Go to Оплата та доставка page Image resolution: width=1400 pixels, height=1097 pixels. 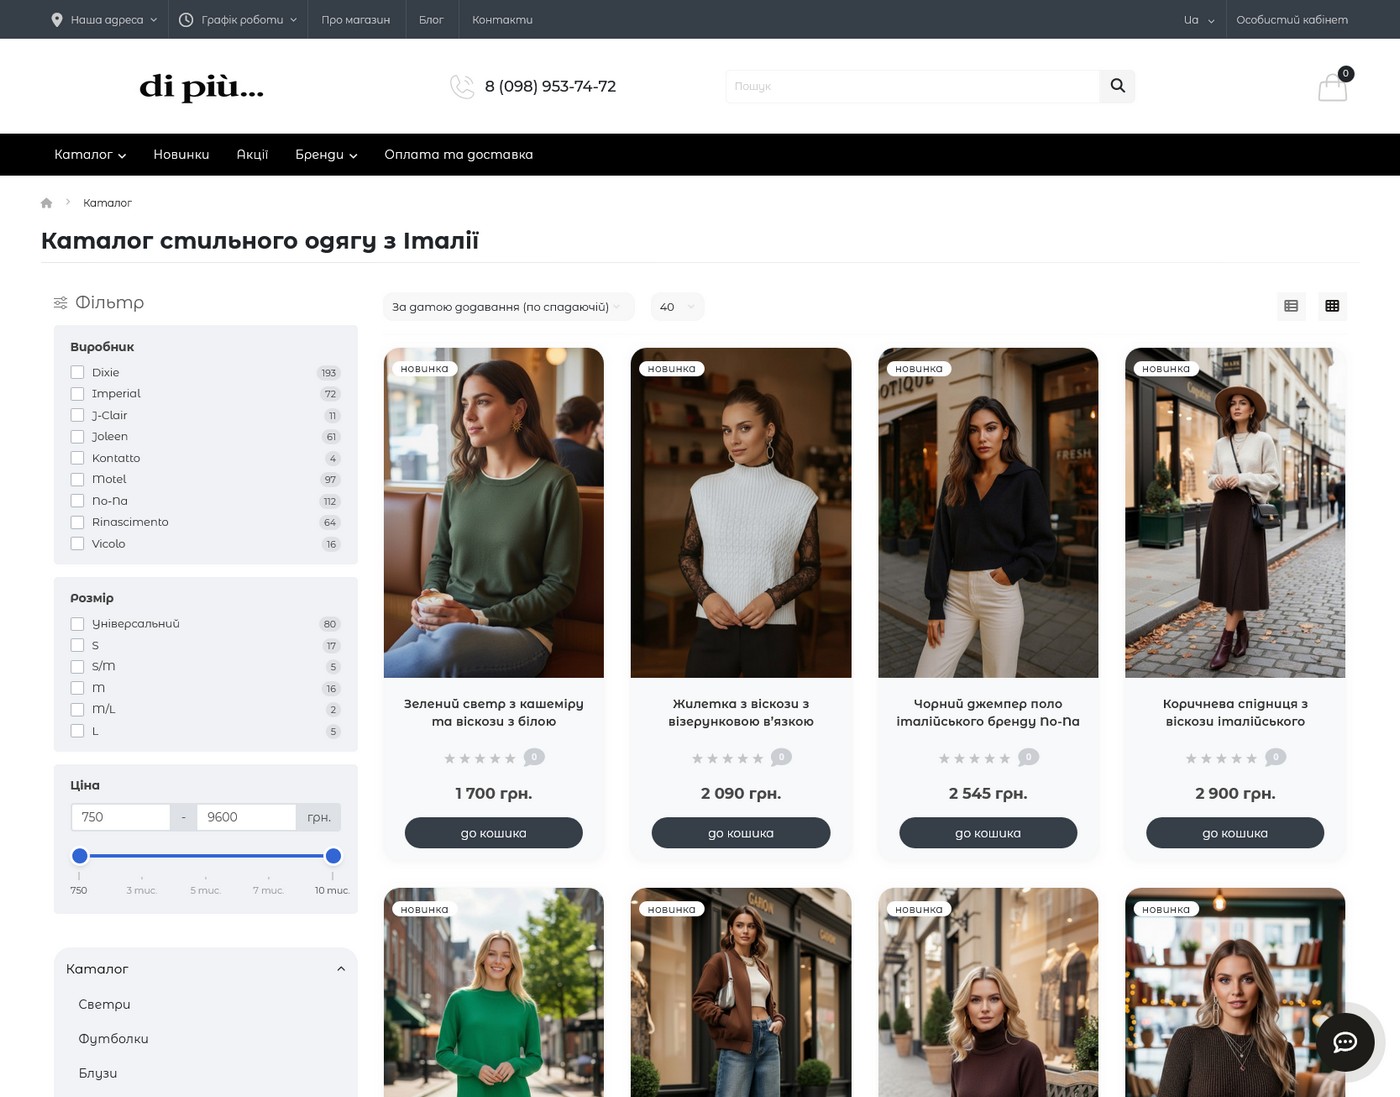pos(458,155)
